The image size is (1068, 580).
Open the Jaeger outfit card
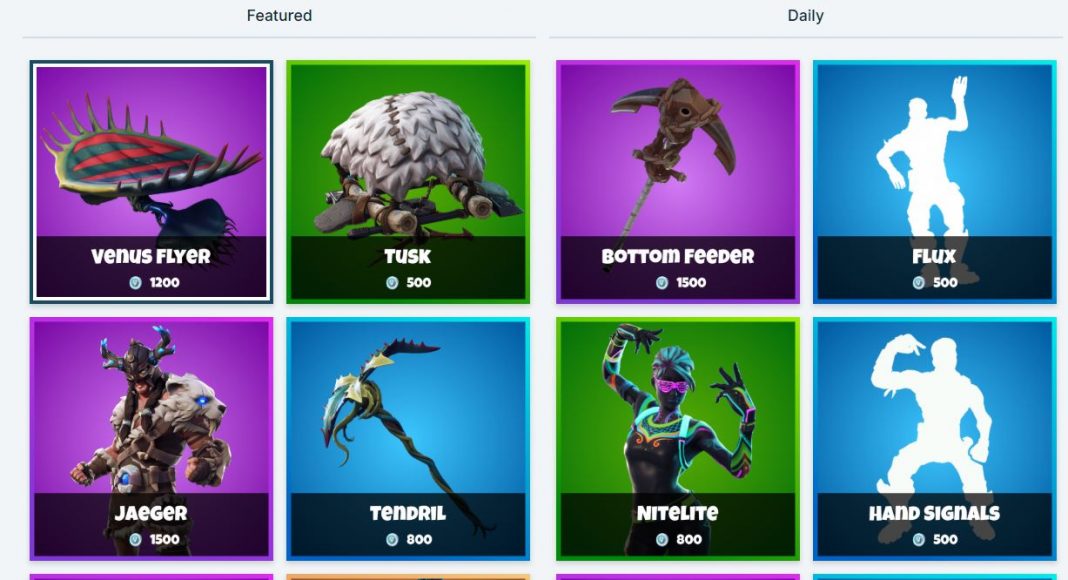[151, 439]
